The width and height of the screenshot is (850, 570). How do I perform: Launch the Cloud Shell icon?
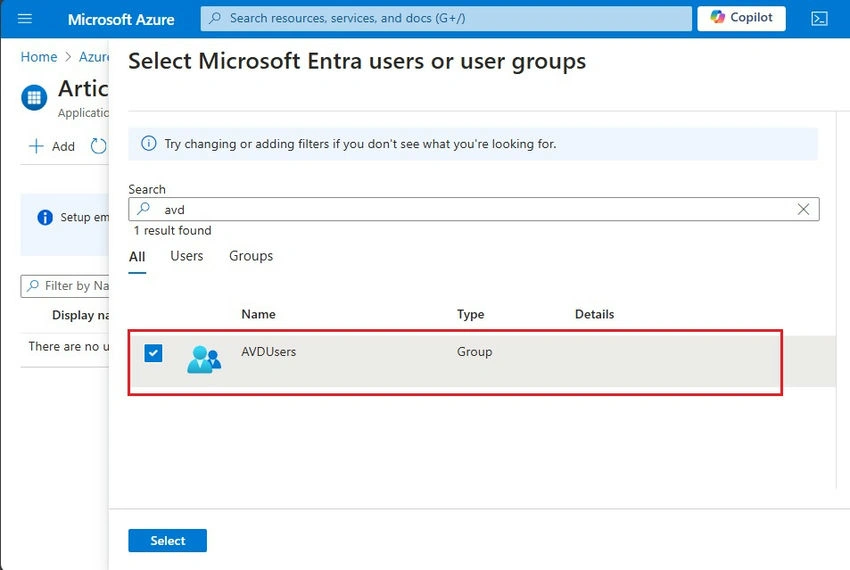pyautogui.click(x=819, y=19)
